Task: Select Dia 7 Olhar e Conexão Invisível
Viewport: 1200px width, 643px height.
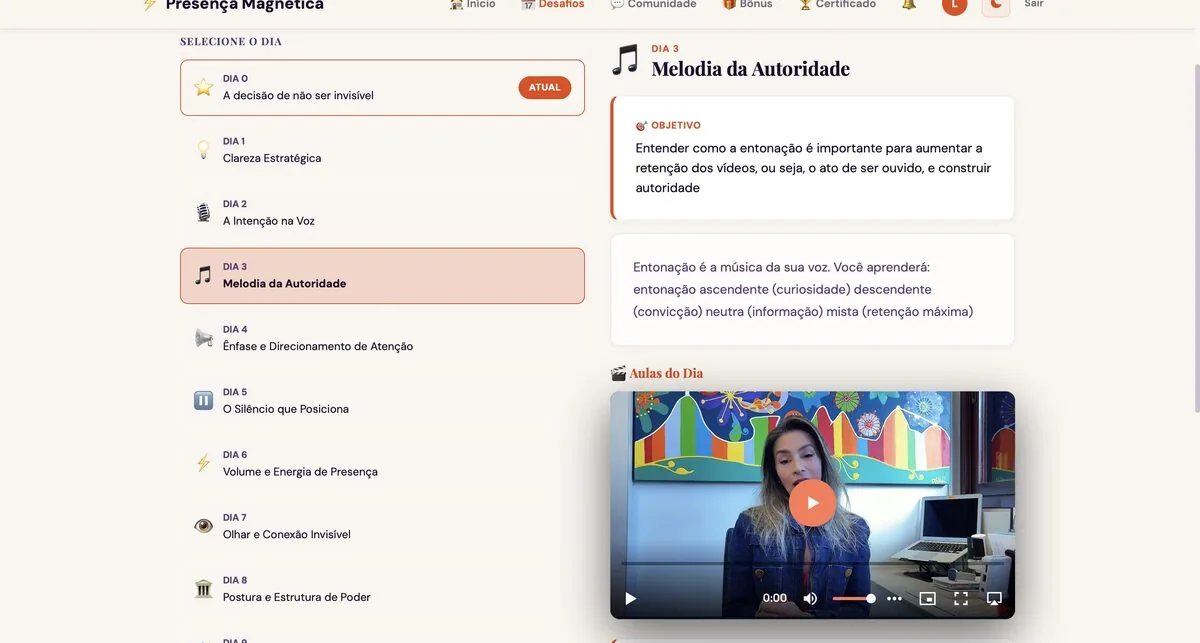Action: click(x=382, y=526)
